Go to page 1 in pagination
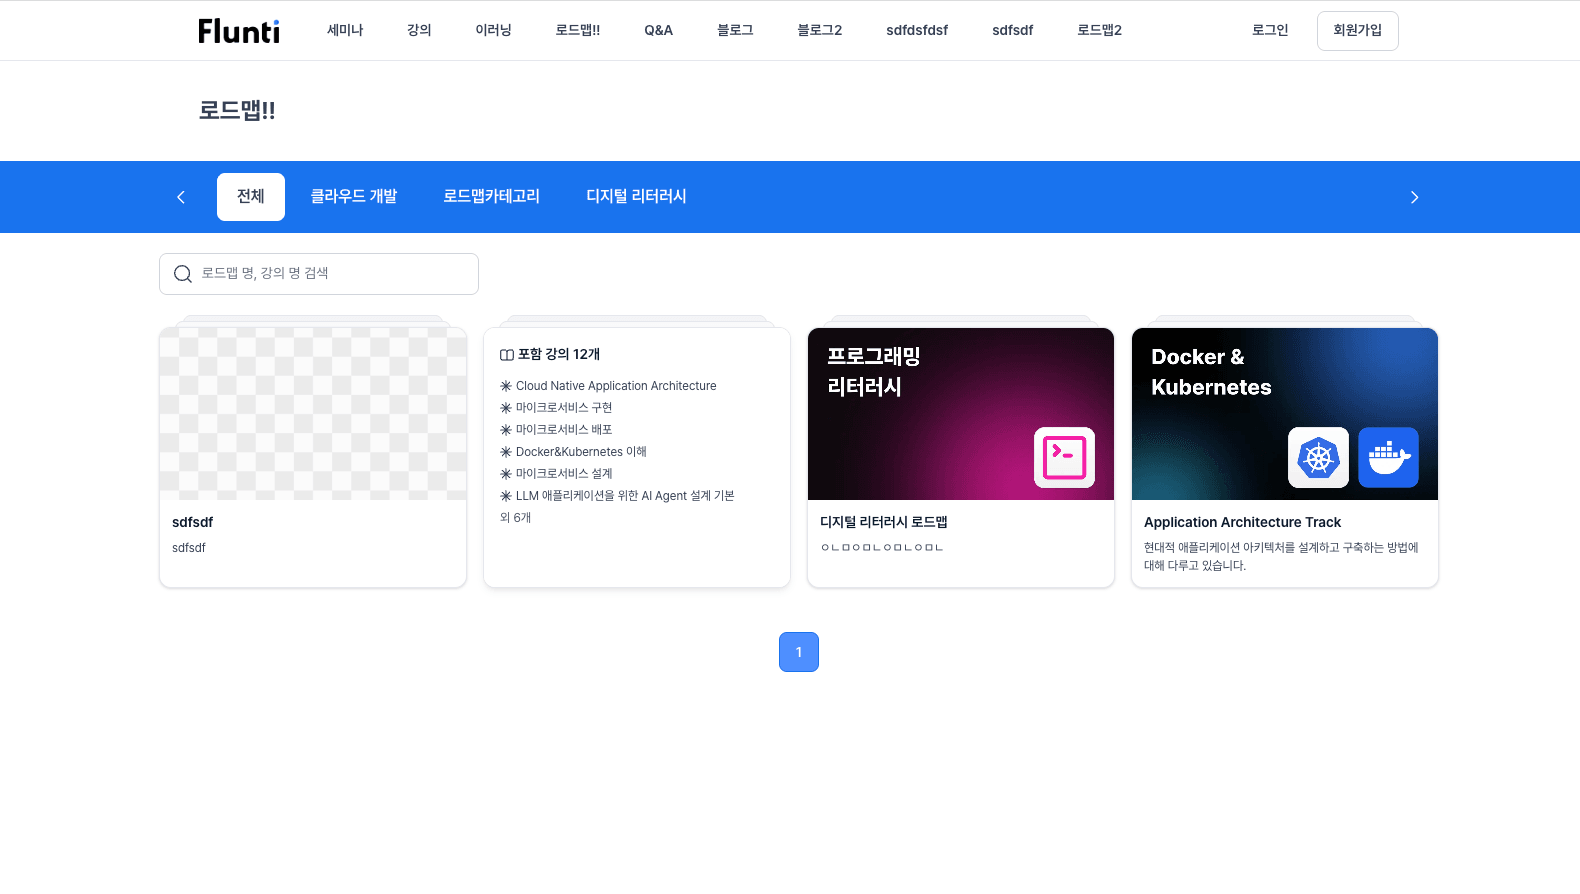1580x894 pixels. tap(799, 652)
